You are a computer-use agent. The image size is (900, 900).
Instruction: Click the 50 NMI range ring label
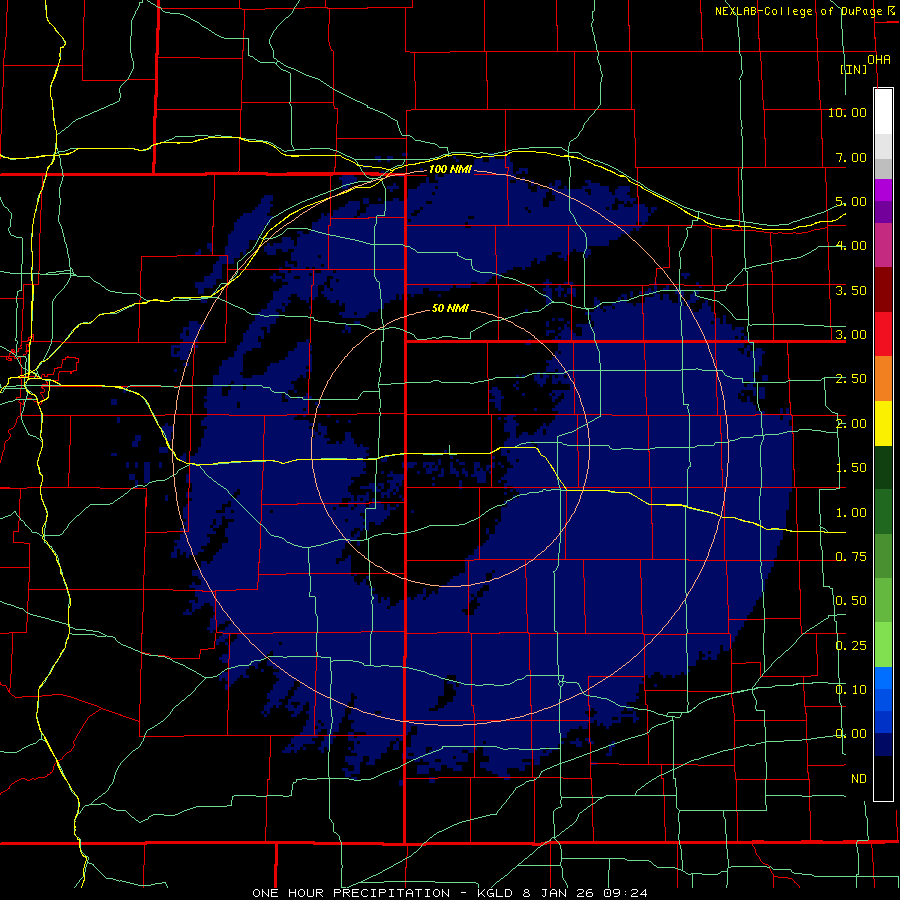450,309
